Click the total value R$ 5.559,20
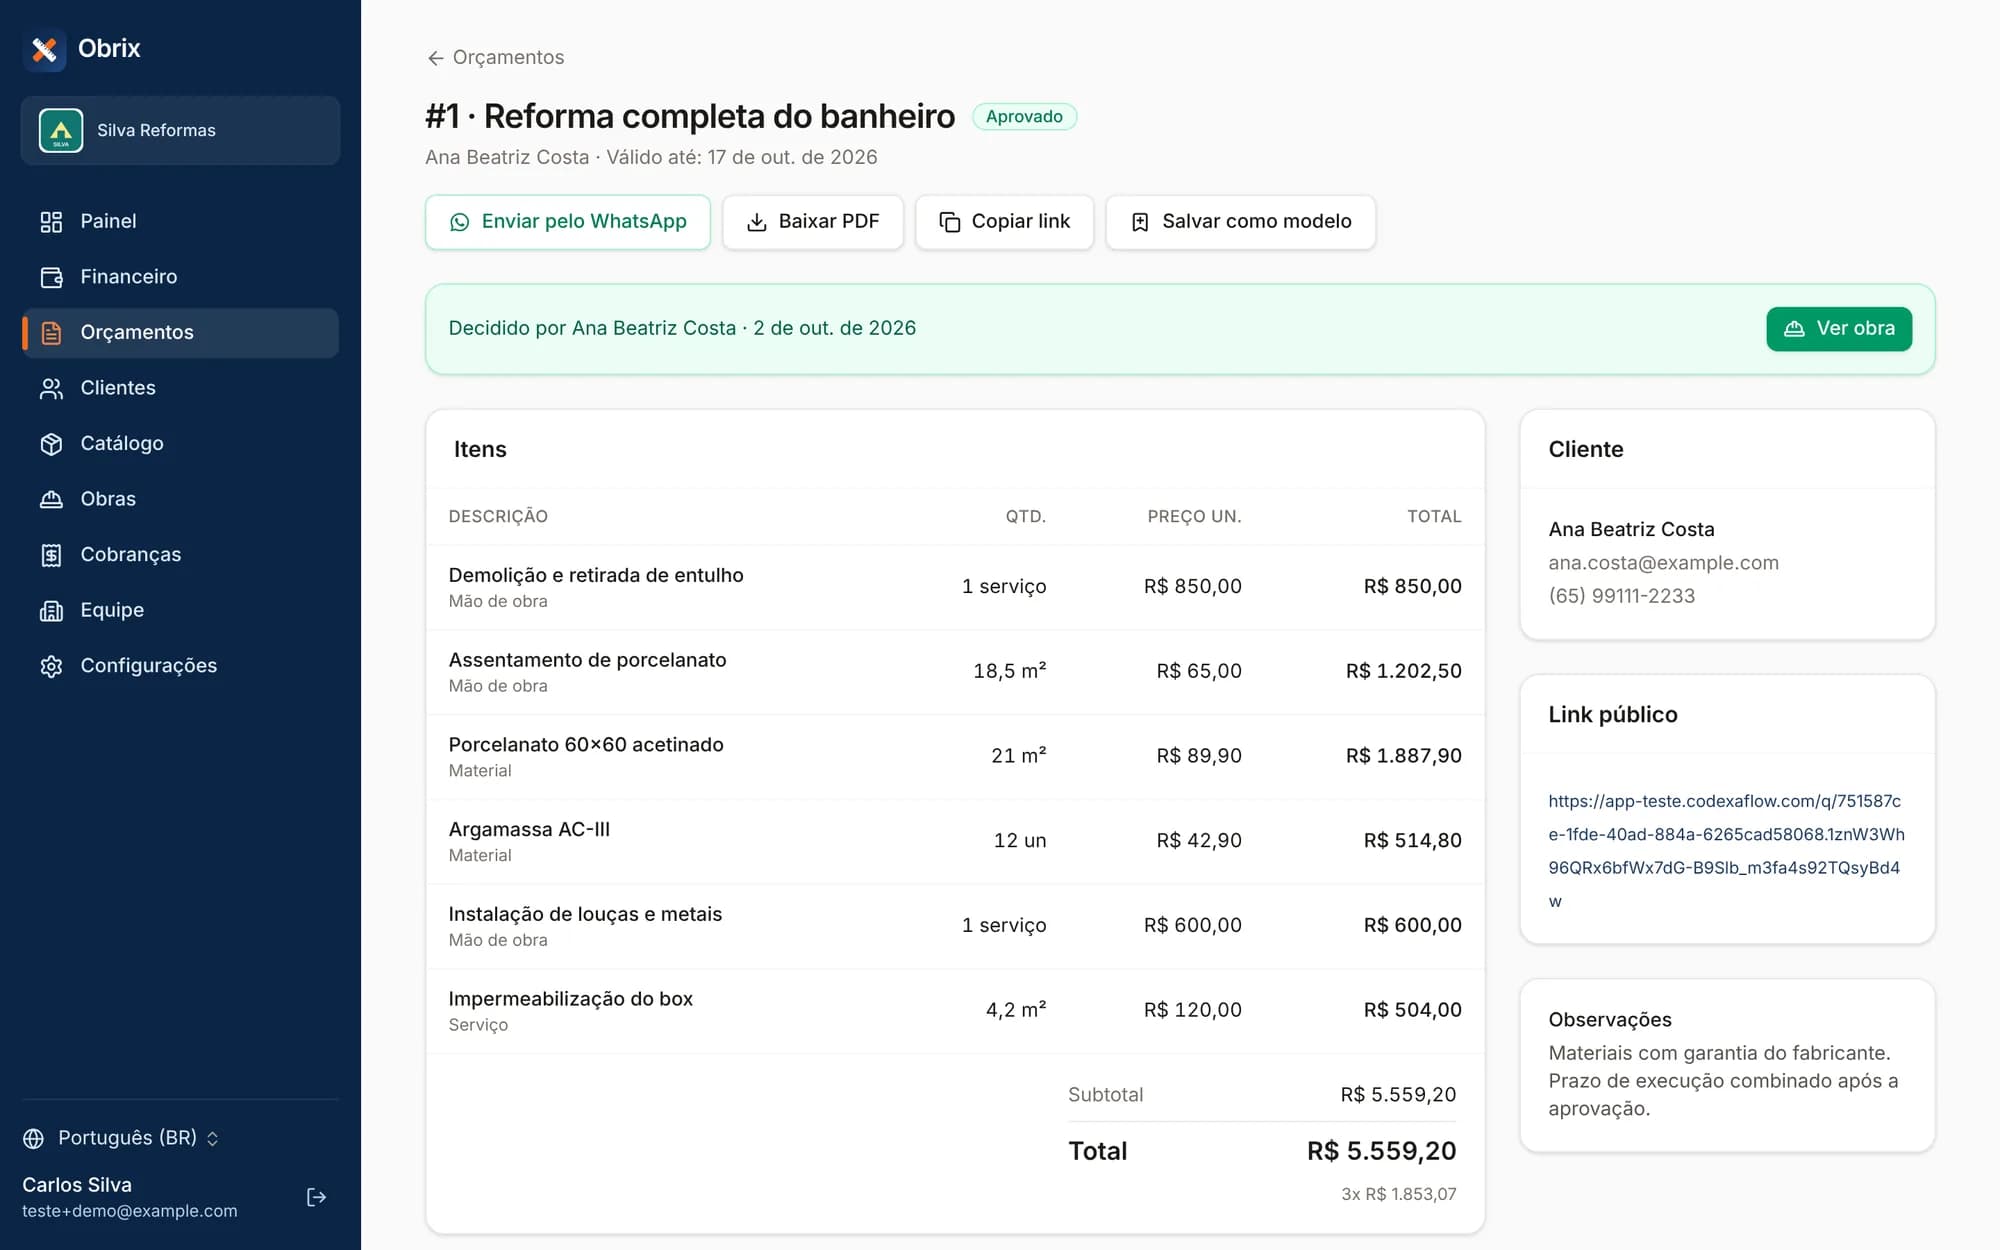 [x=1381, y=1151]
